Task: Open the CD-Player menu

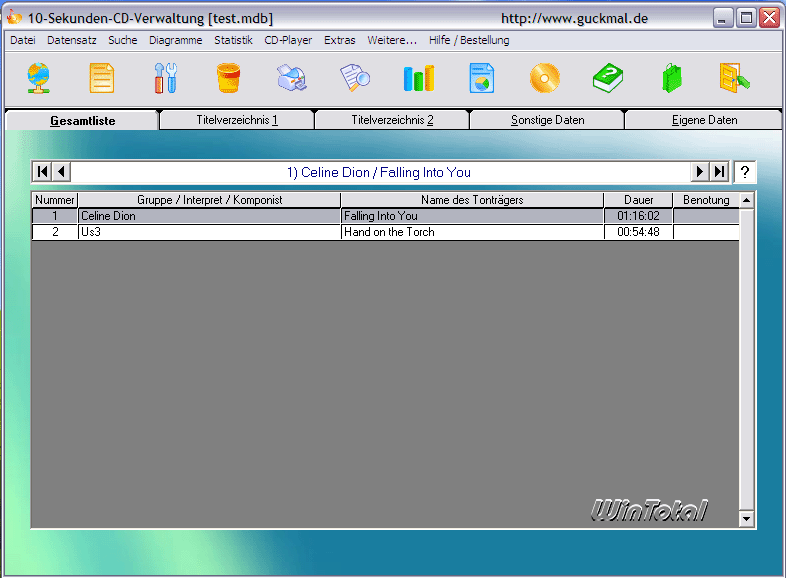Action: [x=288, y=40]
